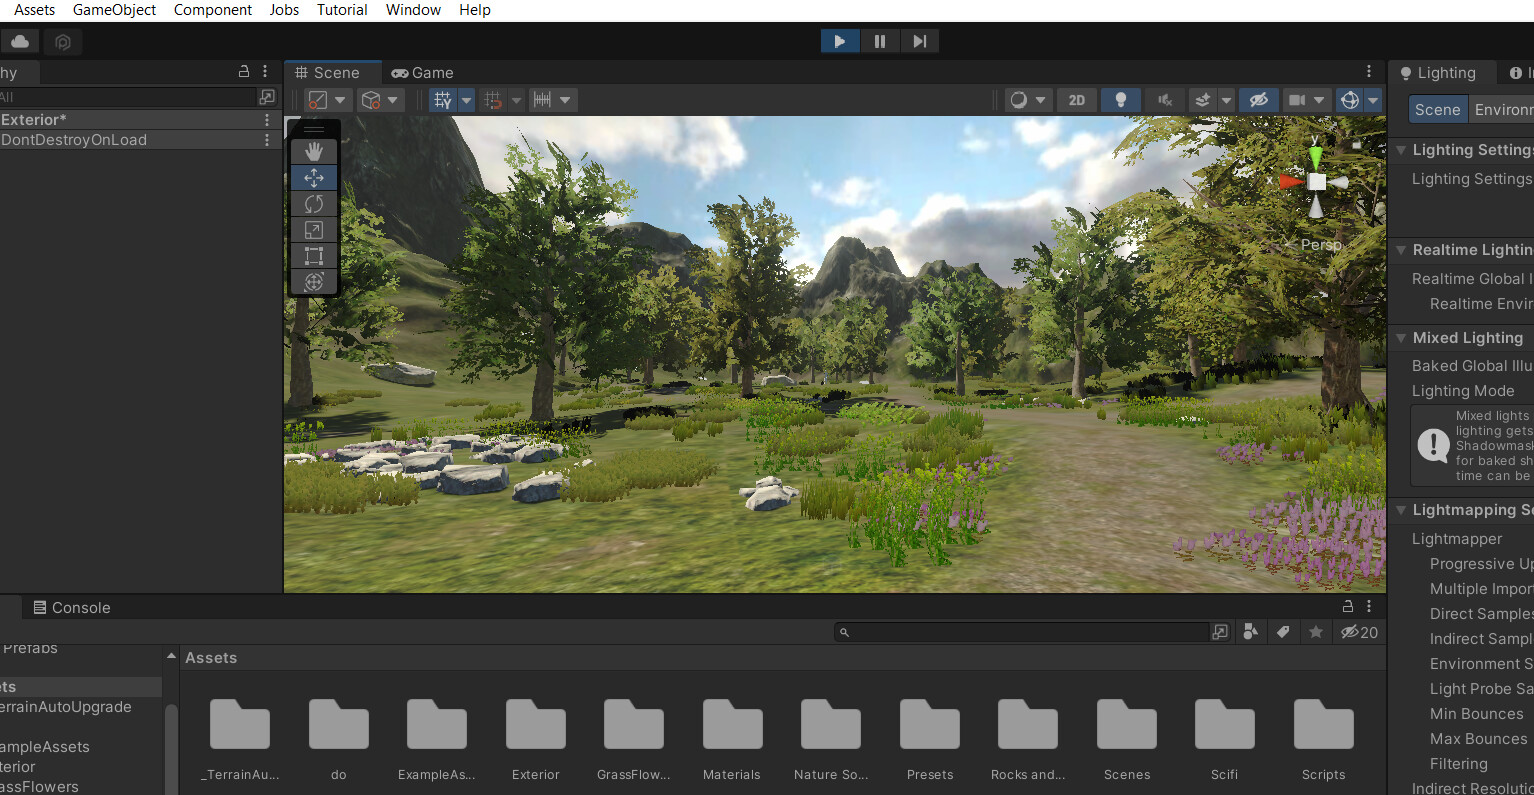Toggle Scene view lighting bulb icon
Viewport: 1534px width, 795px height.
(1120, 99)
